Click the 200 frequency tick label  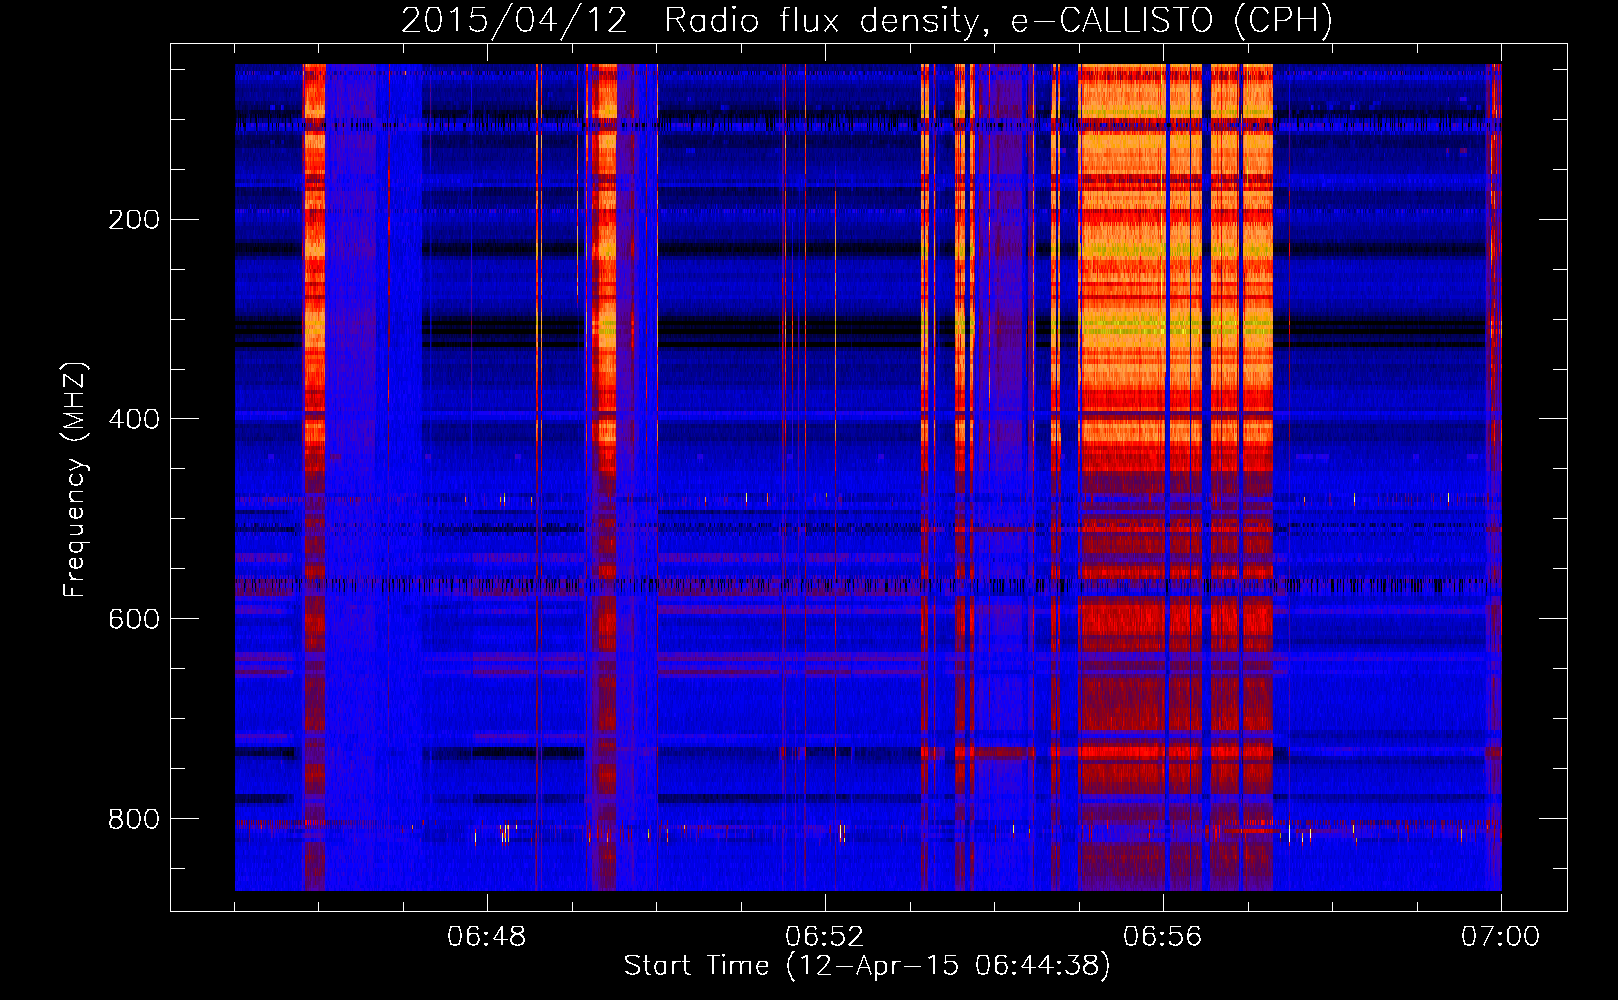(x=134, y=219)
